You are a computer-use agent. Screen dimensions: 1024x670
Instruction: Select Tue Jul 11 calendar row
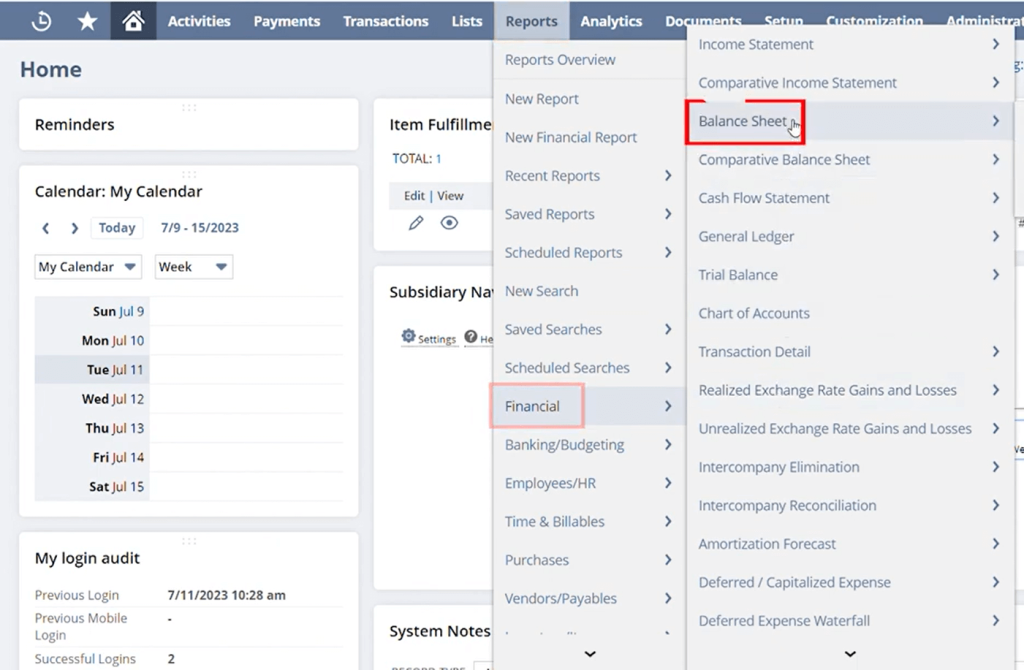(189, 370)
